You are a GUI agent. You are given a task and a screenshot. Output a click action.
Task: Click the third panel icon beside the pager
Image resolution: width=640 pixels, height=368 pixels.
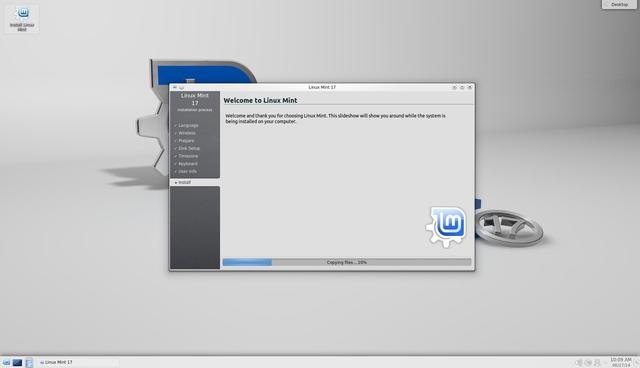point(29,362)
